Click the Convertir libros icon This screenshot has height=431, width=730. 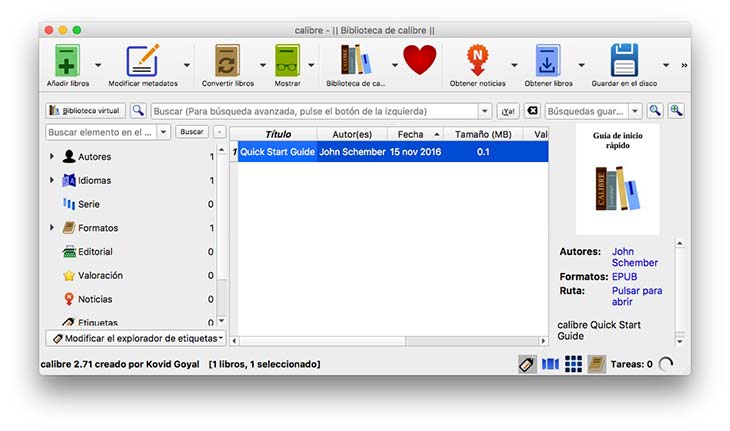pyautogui.click(x=228, y=60)
